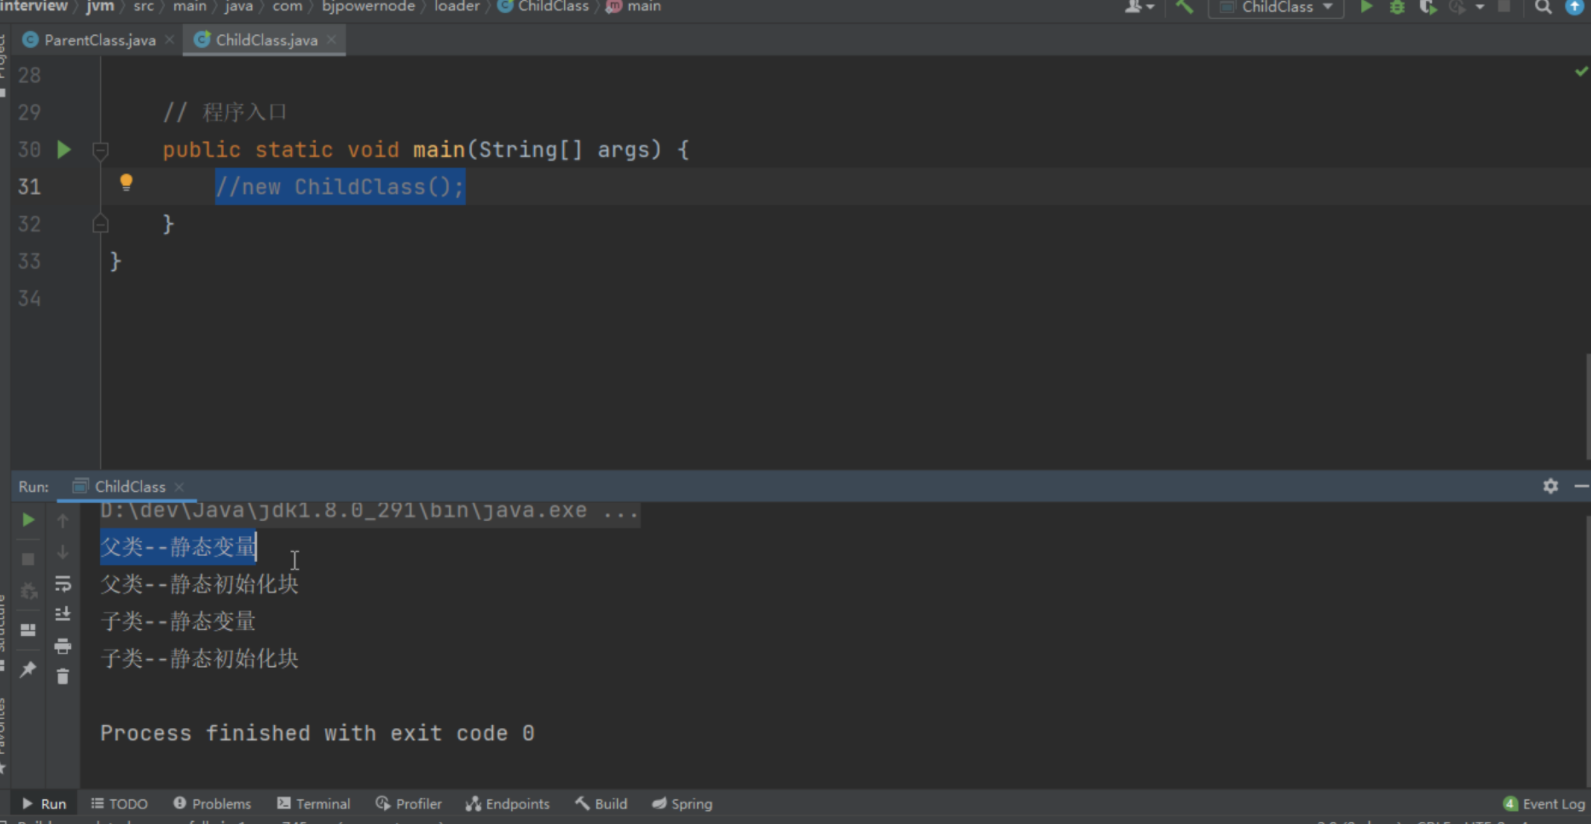Expand the additional run options arrow

1480,7
